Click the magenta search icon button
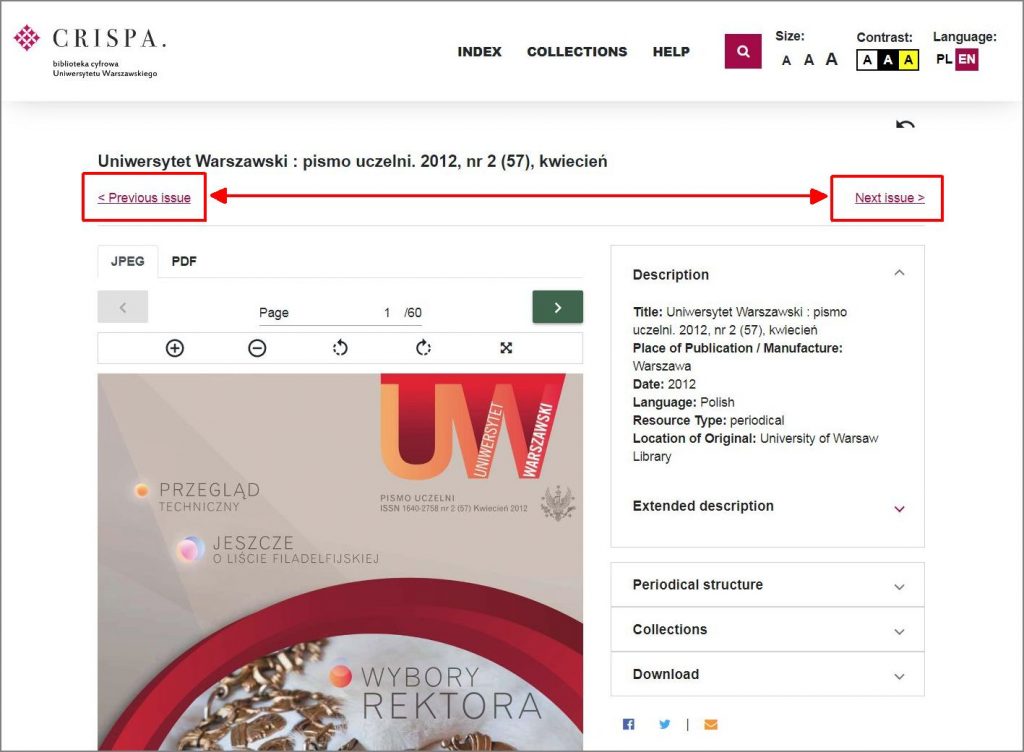The image size is (1024, 752). coord(742,51)
